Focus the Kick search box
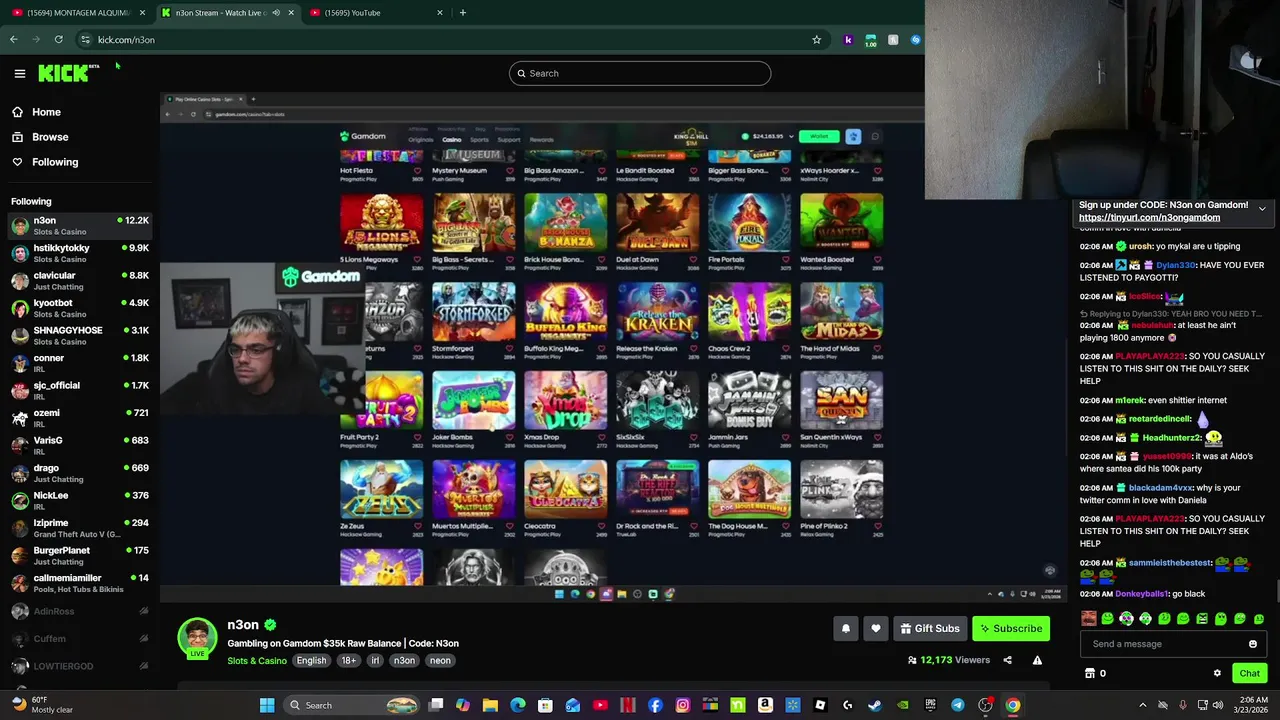This screenshot has width=1280, height=720. (x=640, y=73)
